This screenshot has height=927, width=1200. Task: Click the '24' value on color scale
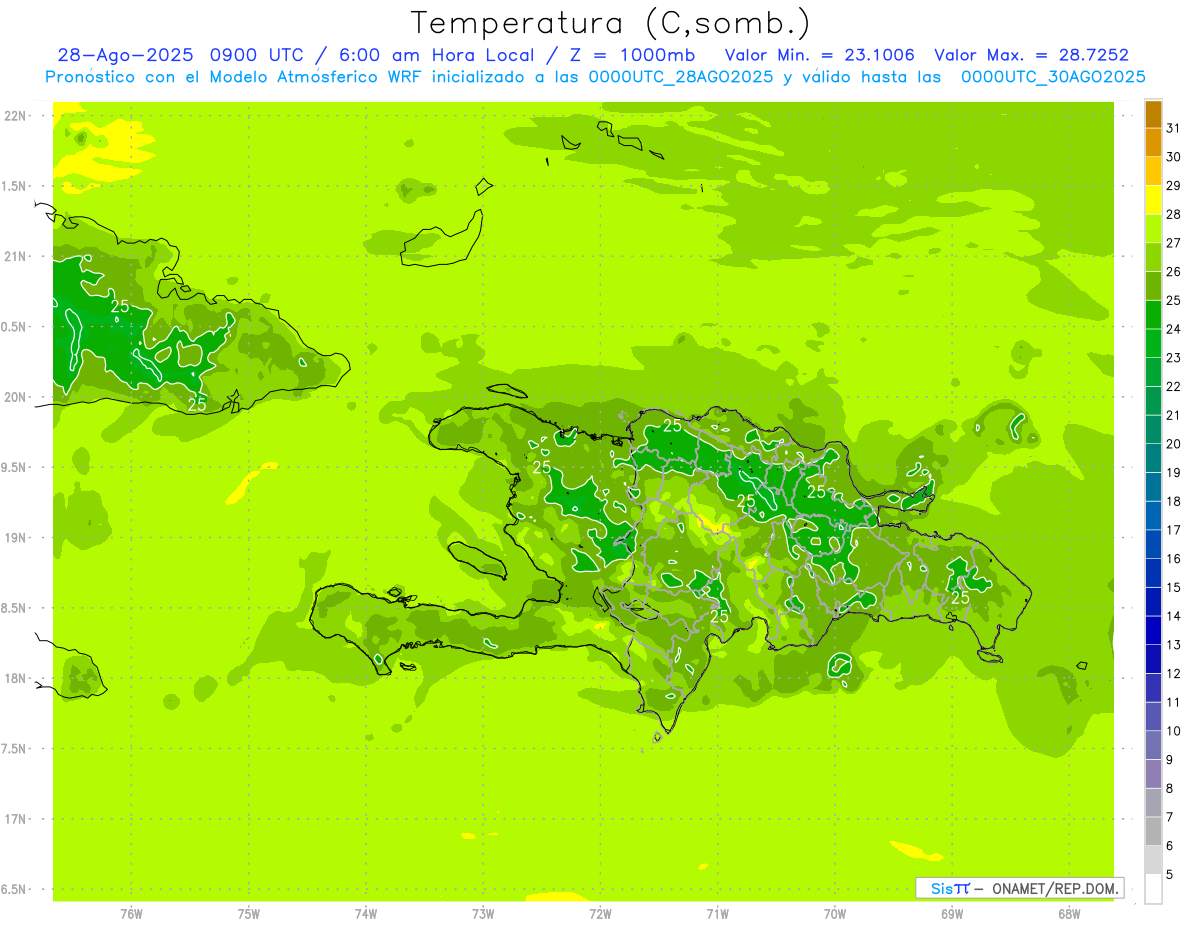tap(1174, 329)
